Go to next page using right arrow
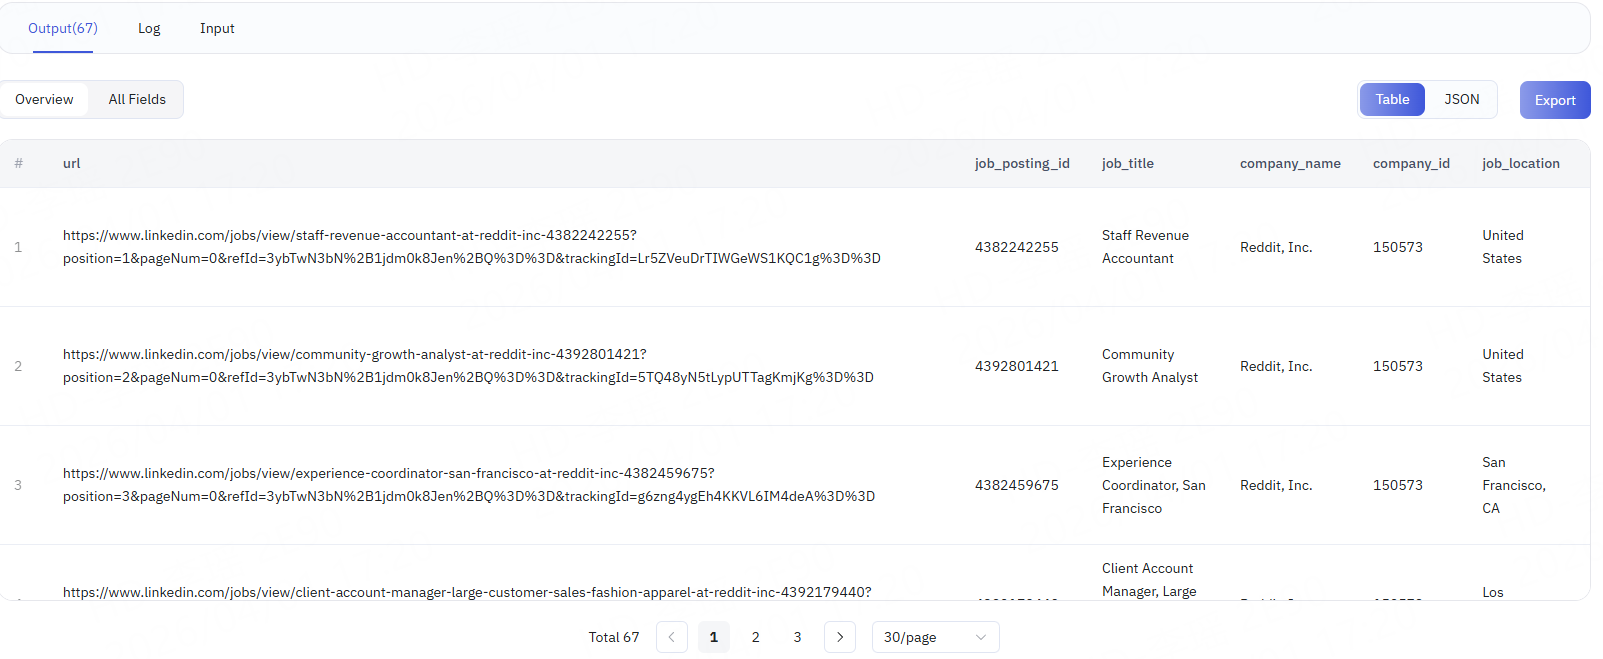The height and width of the screenshot is (659, 1603). (840, 637)
